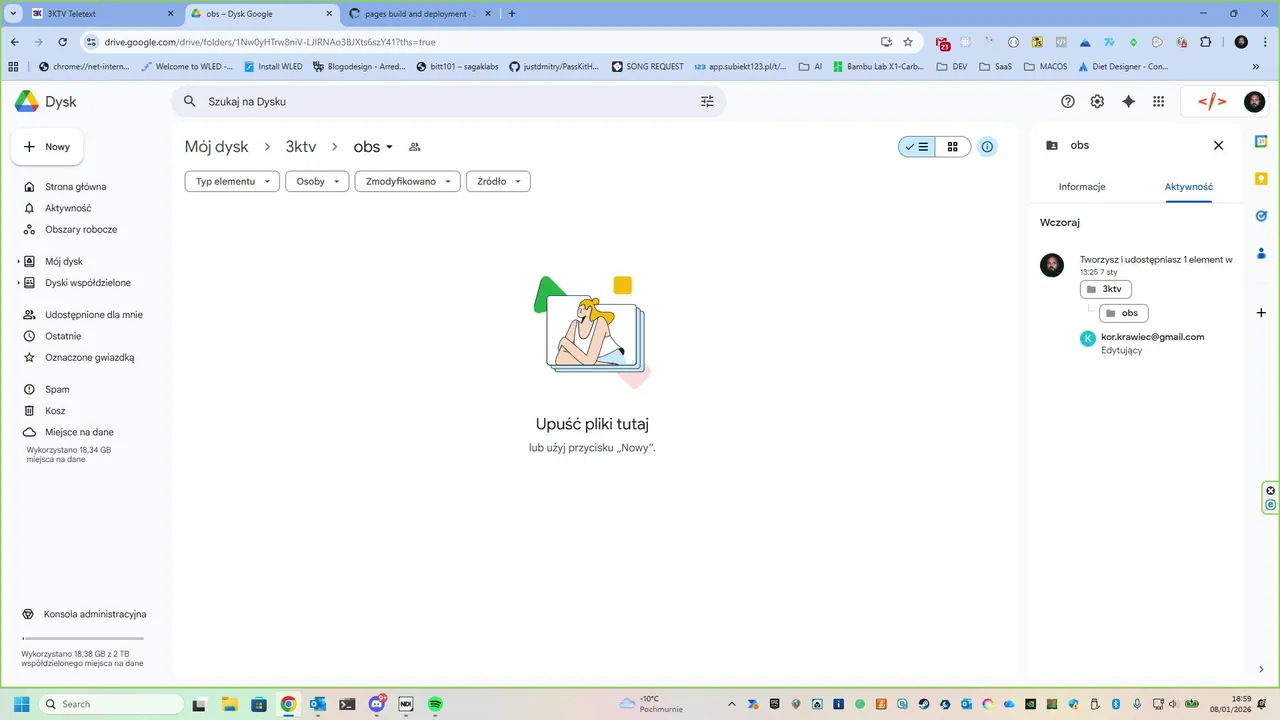Collapse the side panel with bottom chevron
The height and width of the screenshot is (720, 1280).
point(1261,669)
